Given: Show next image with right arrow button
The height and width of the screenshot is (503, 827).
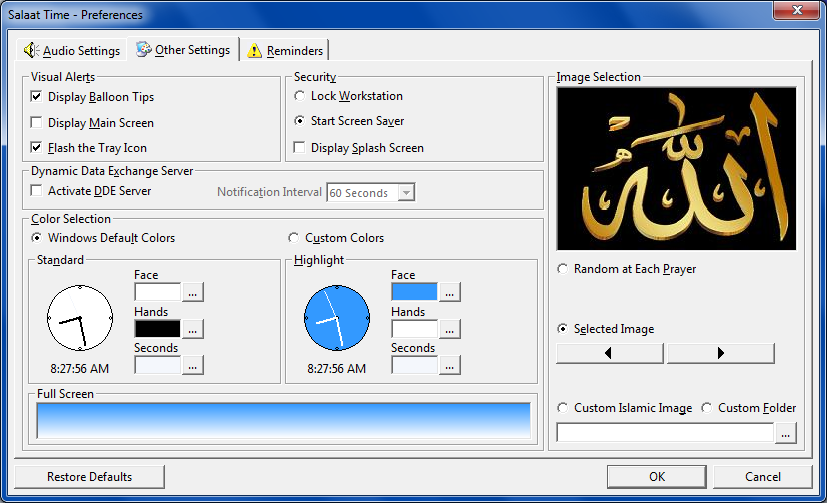Looking at the screenshot, I should 721,353.
